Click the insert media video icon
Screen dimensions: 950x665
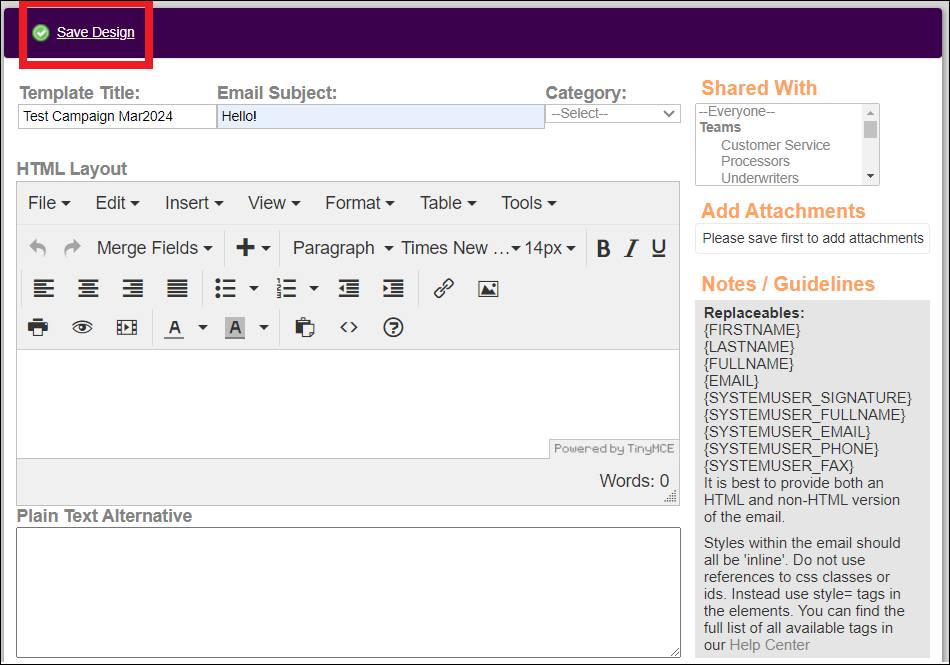[x=127, y=328]
